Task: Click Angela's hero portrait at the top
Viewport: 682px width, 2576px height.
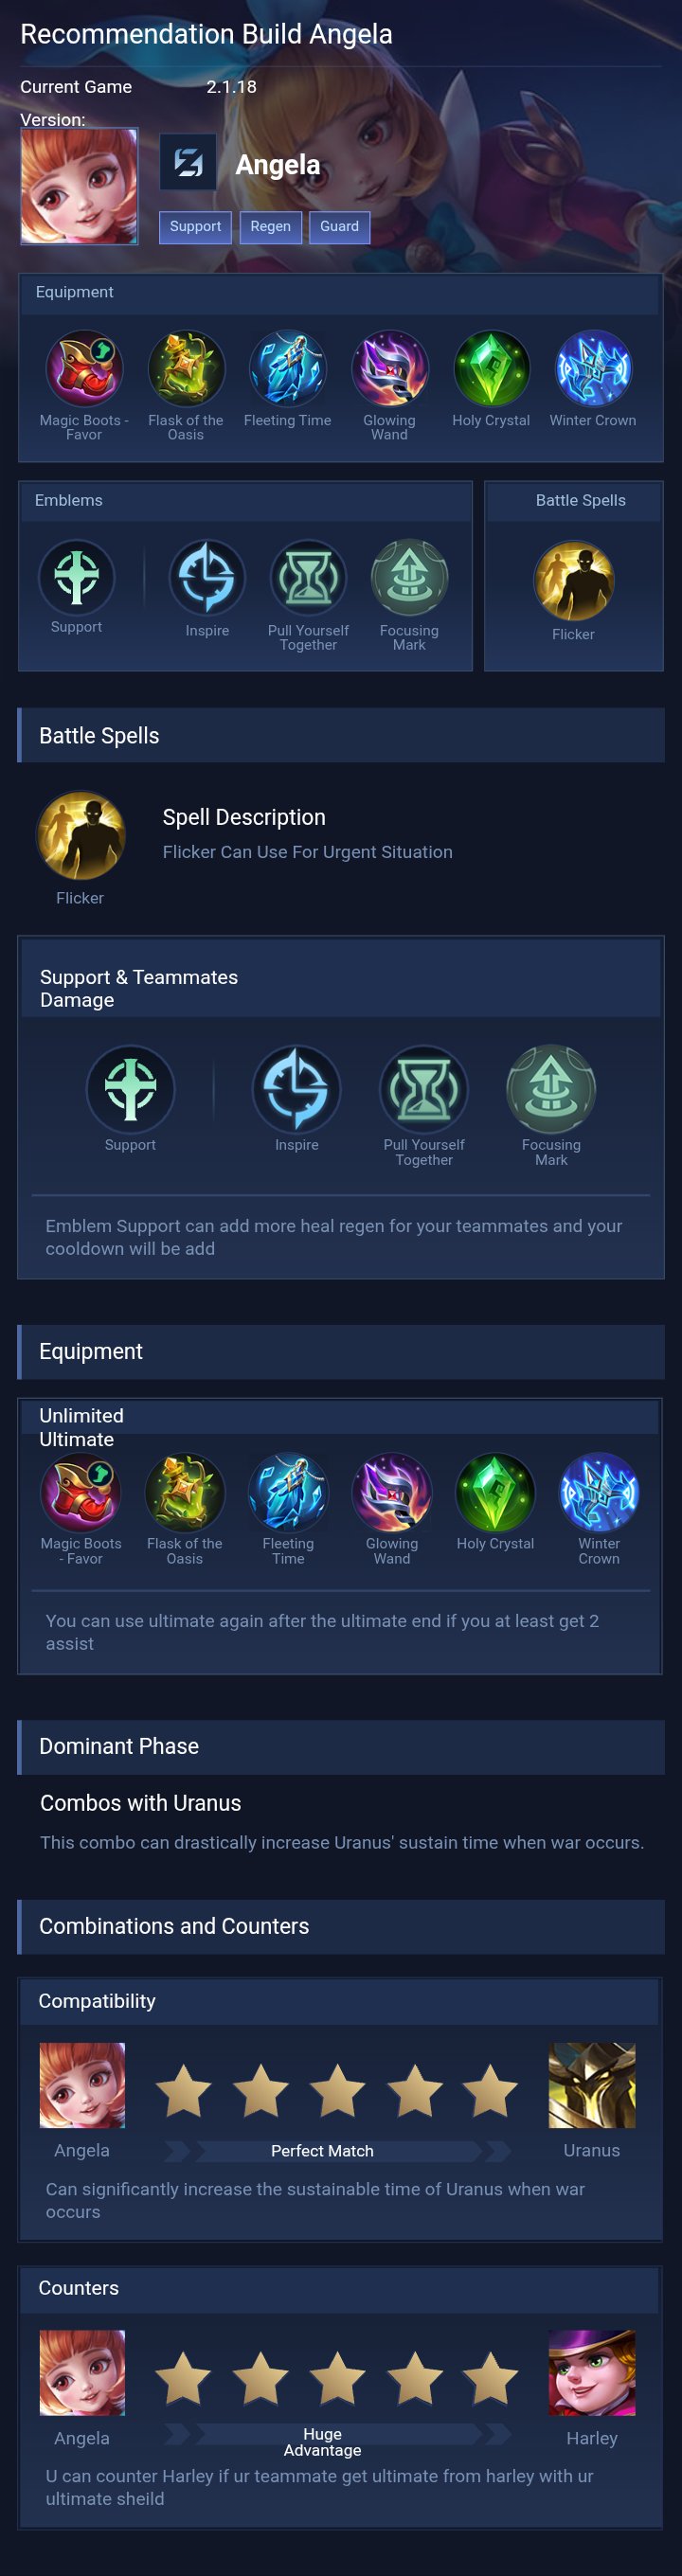Action: coord(79,186)
